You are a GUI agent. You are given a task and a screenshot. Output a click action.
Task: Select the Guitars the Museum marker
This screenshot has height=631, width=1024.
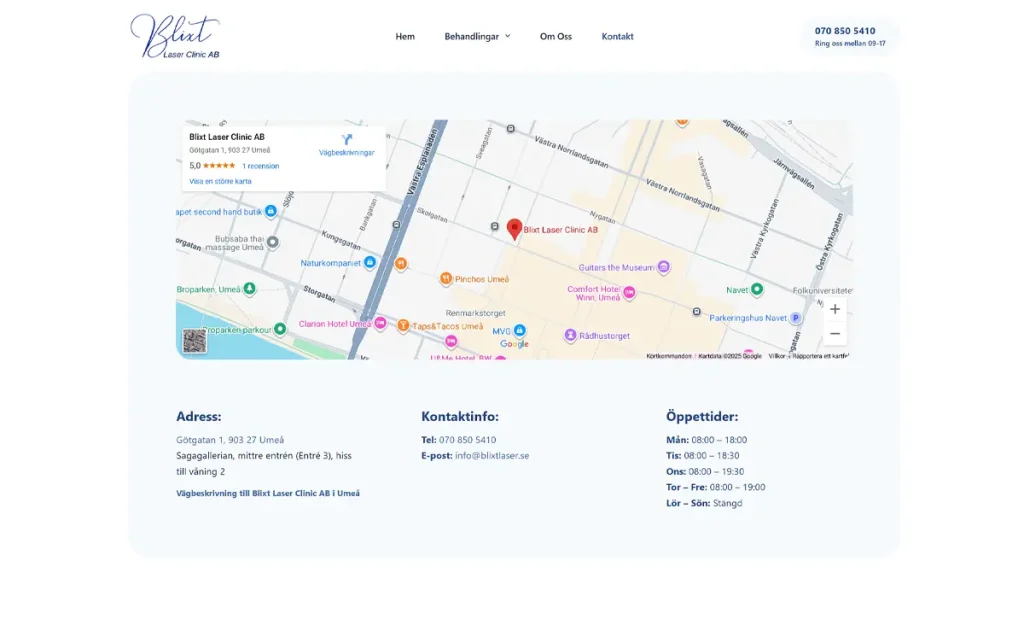tap(663, 267)
